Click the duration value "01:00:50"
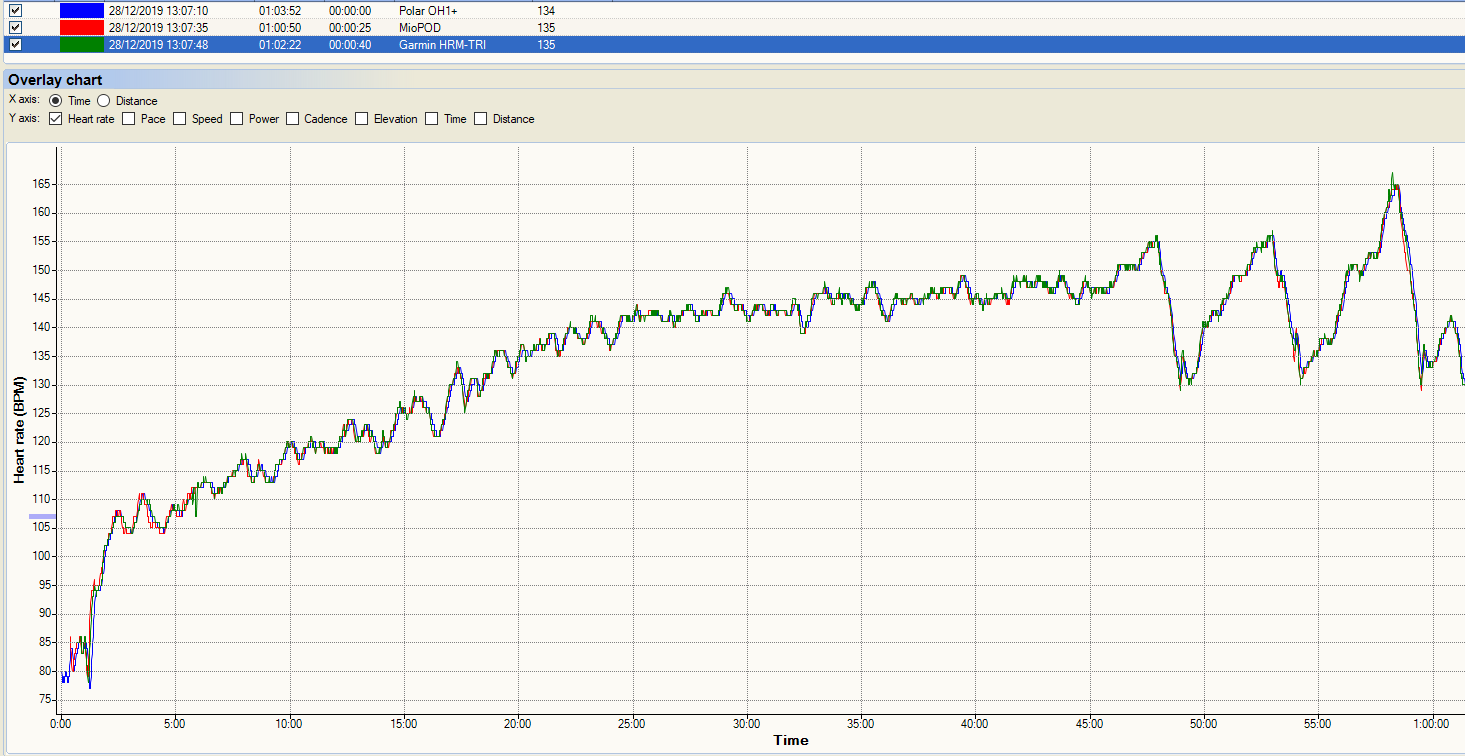This screenshot has height=756, width=1465. click(x=280, y=27)
